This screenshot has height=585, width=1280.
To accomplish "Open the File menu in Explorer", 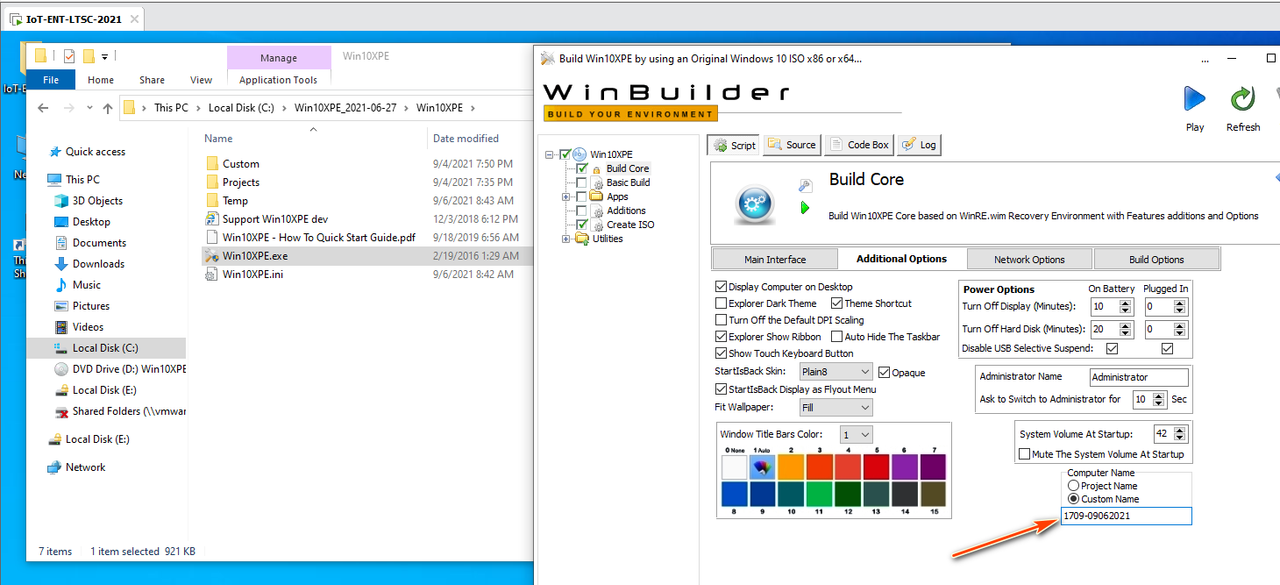I will [50, 80].
